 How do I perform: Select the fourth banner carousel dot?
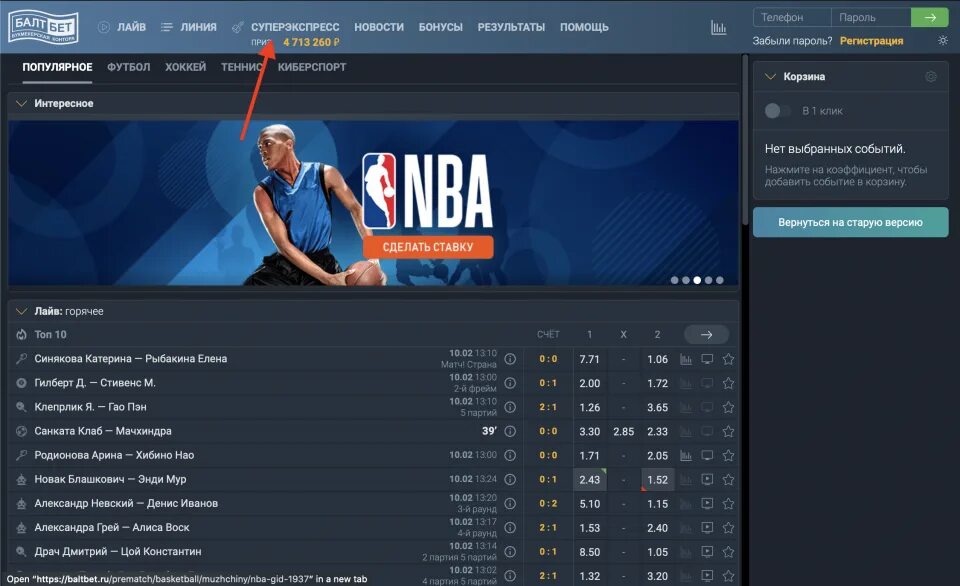(x=708, y=280)
